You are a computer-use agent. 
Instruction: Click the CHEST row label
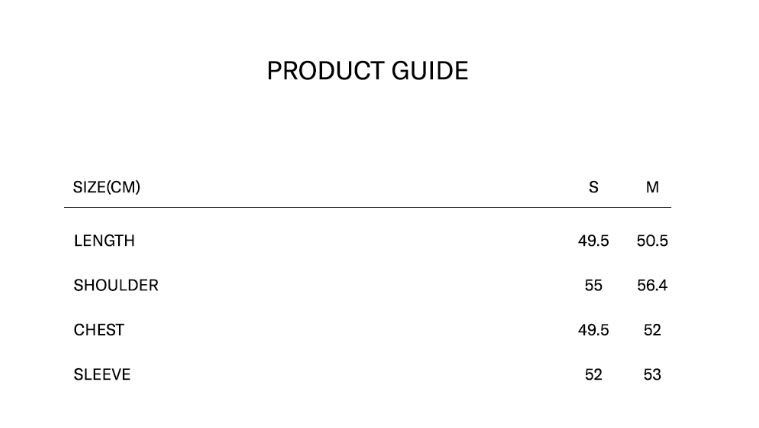[x=99, y=330]
